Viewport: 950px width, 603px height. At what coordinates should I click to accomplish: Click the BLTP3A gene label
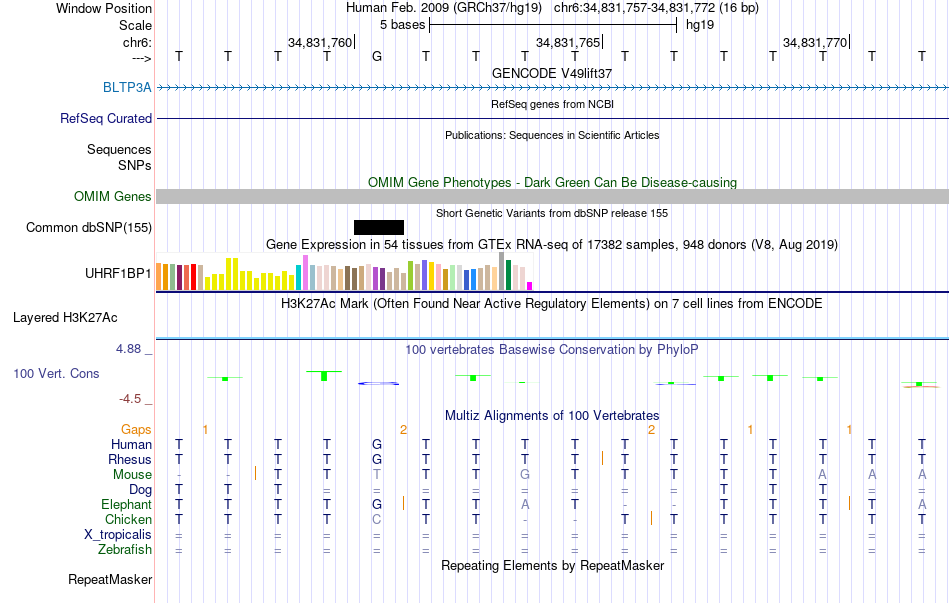tap(127, 87)
